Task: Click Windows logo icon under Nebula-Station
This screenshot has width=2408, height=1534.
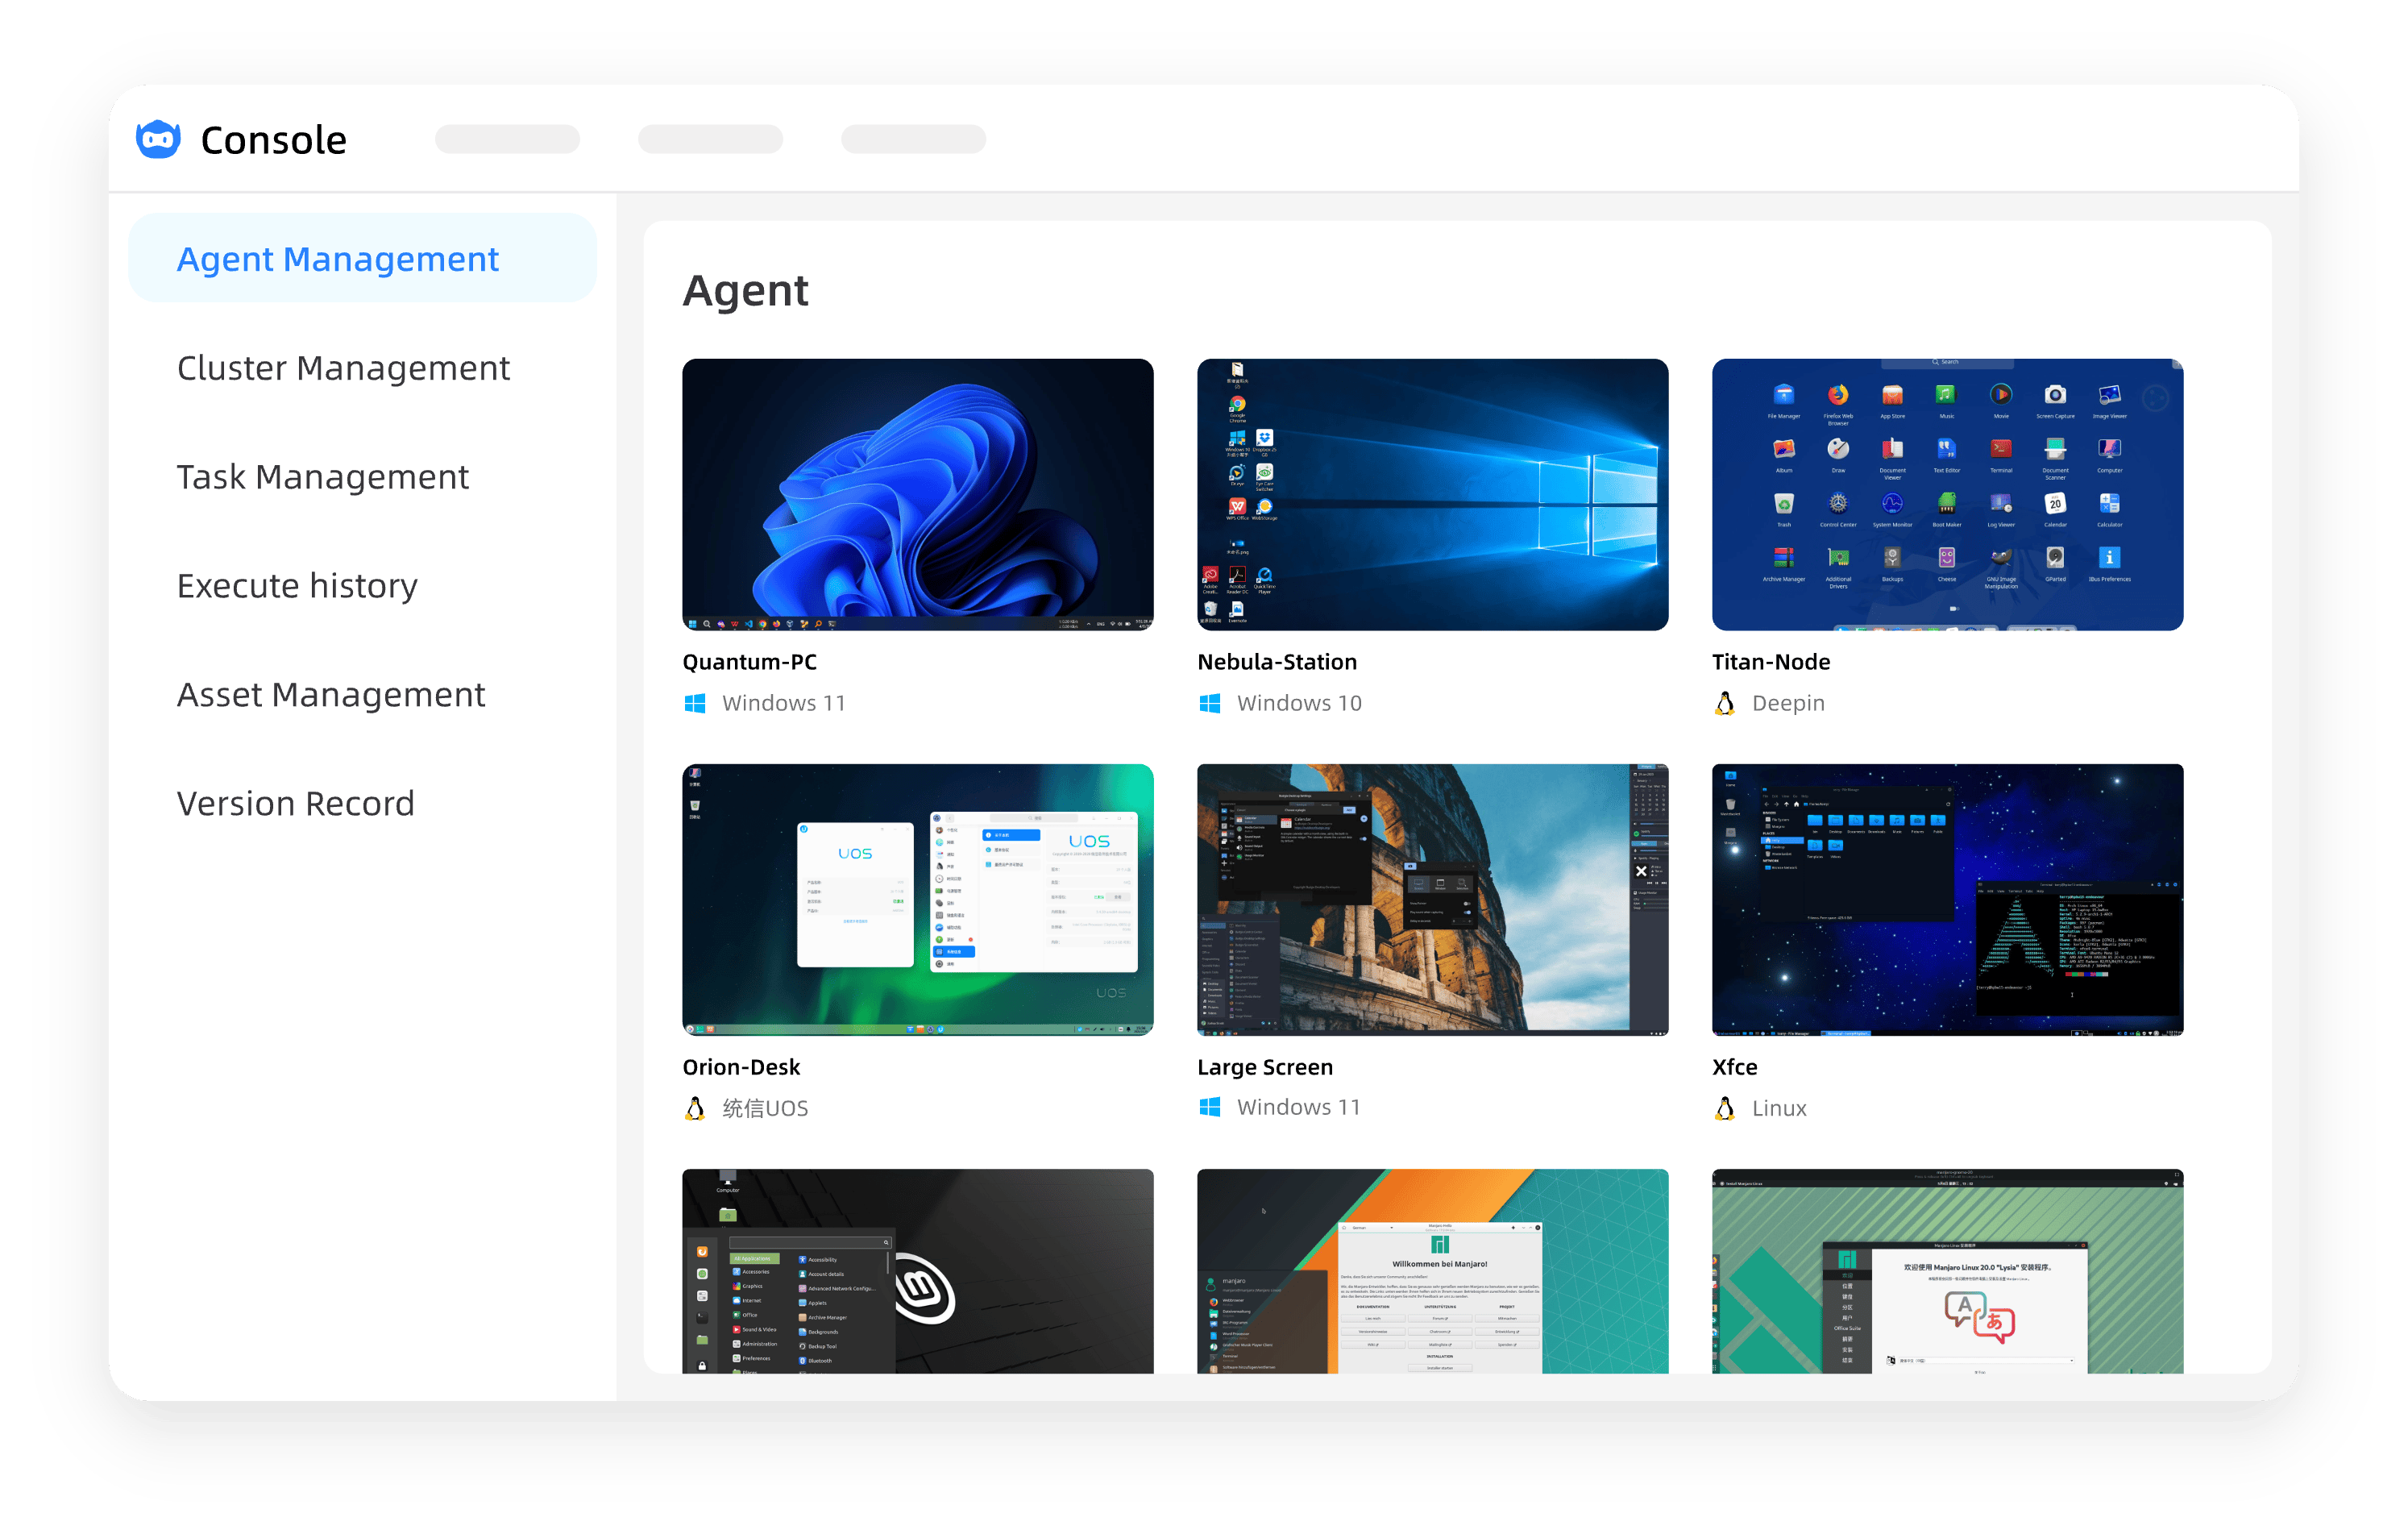Action: (x=1209, y=703)
